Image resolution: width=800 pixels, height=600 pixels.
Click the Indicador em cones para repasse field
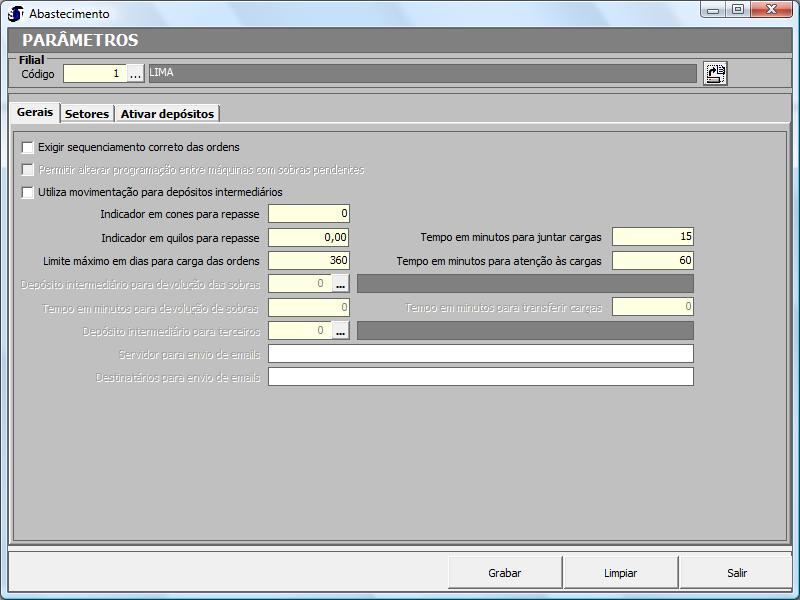tap(308, 213)
